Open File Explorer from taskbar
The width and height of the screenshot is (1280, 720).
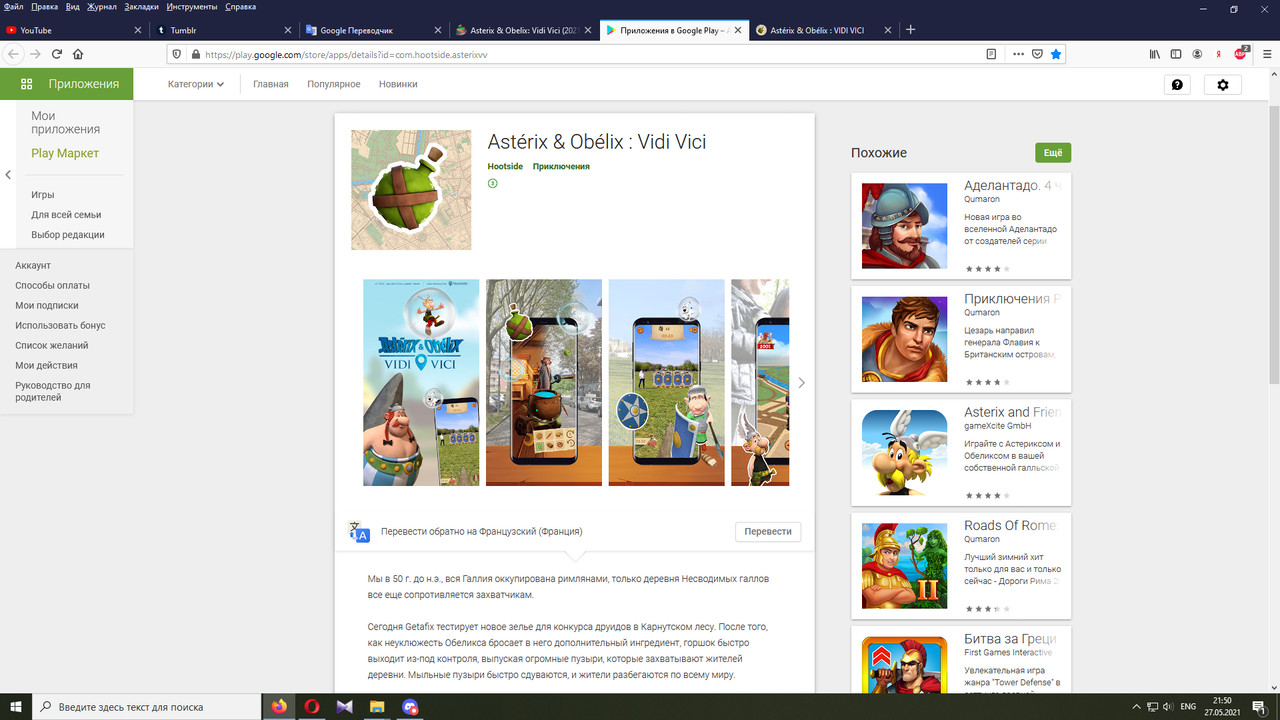click(377, 707)
